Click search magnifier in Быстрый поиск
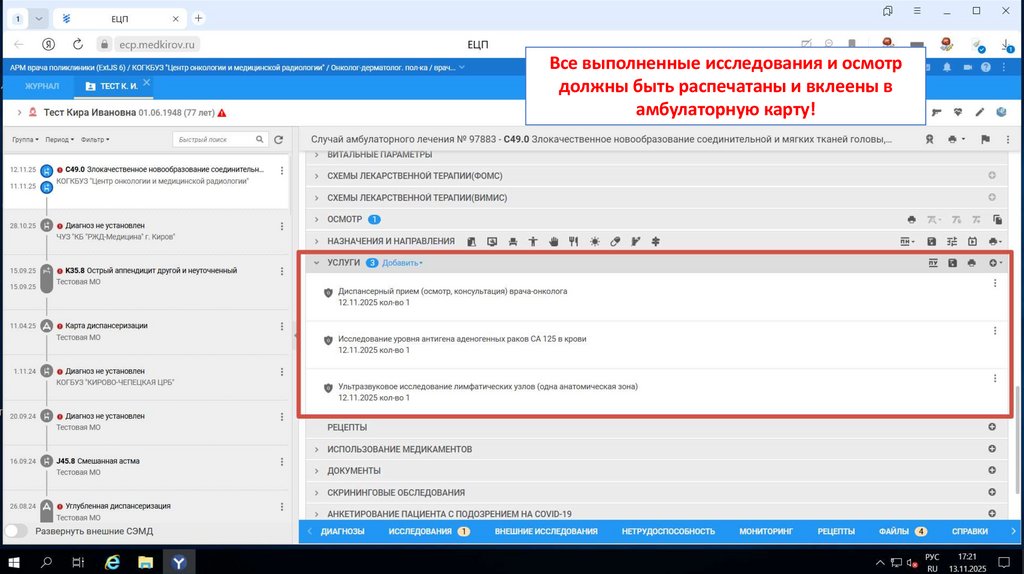Screen dimensions: 1024x574 [259, 139]
